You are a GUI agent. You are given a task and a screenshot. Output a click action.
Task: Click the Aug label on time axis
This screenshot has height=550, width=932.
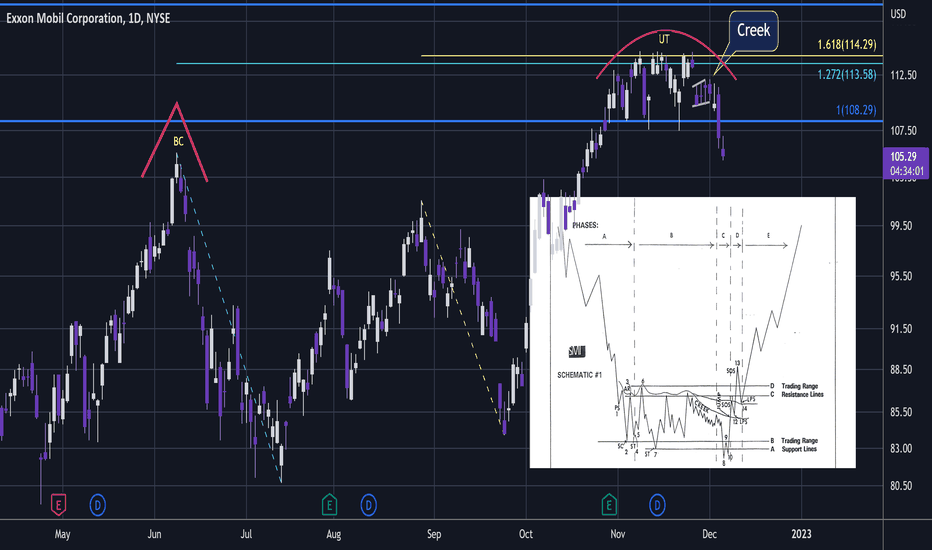[x=334, y=534]
